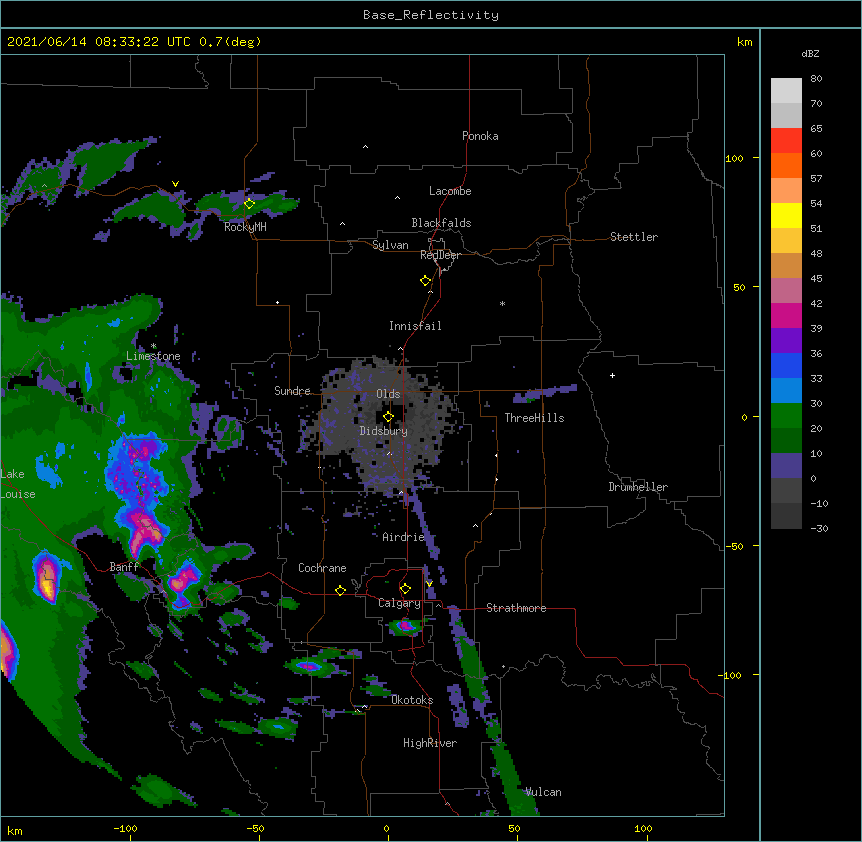Viewport: 862px width, 842px height.
Task: Select the Airdrie label
Action: pyautogui.click(x=403, y=537)
